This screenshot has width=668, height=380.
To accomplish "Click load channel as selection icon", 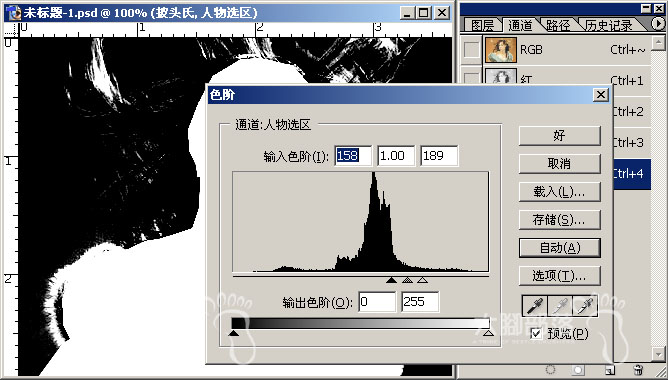I will 550,370.
